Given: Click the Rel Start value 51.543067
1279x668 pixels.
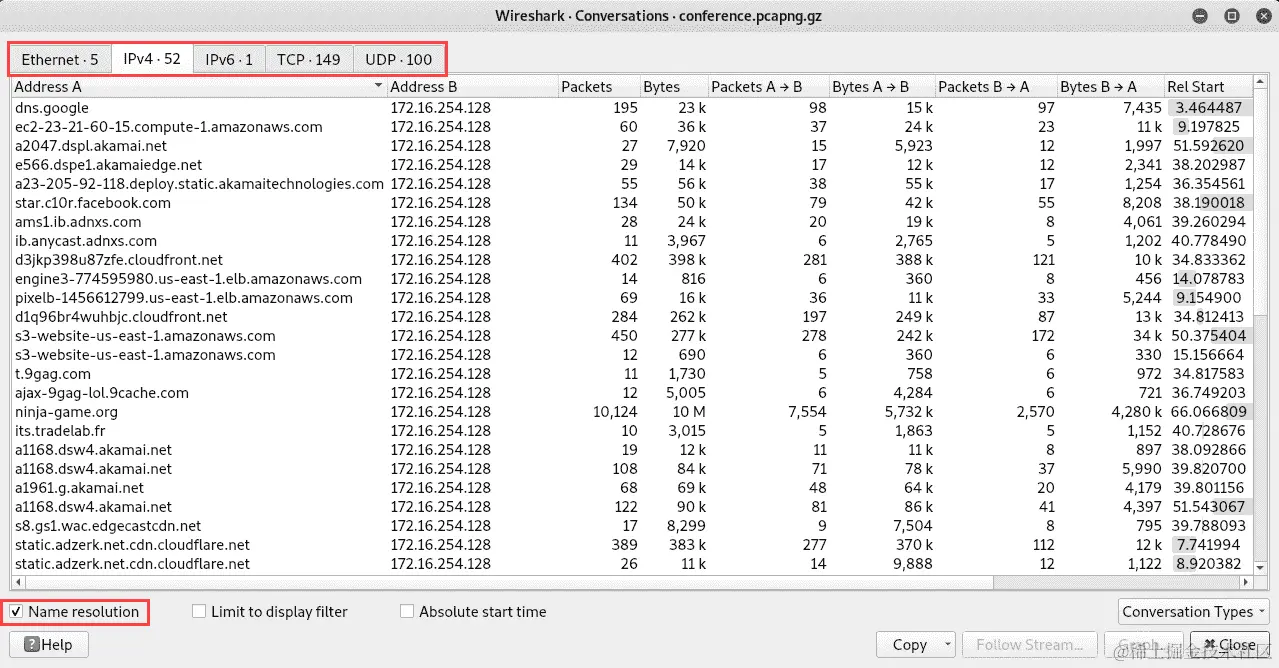Looking at the screenshot, I should [1208, 507].
